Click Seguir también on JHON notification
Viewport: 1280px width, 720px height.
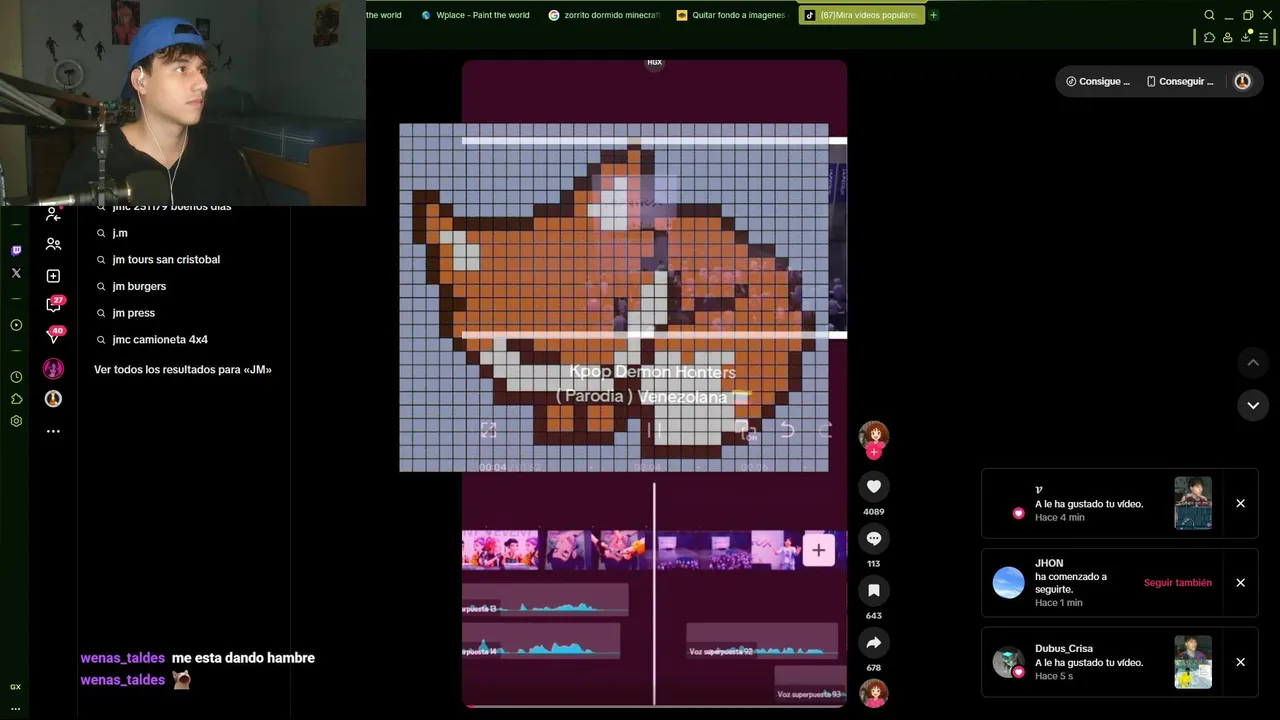(1177, 583)
